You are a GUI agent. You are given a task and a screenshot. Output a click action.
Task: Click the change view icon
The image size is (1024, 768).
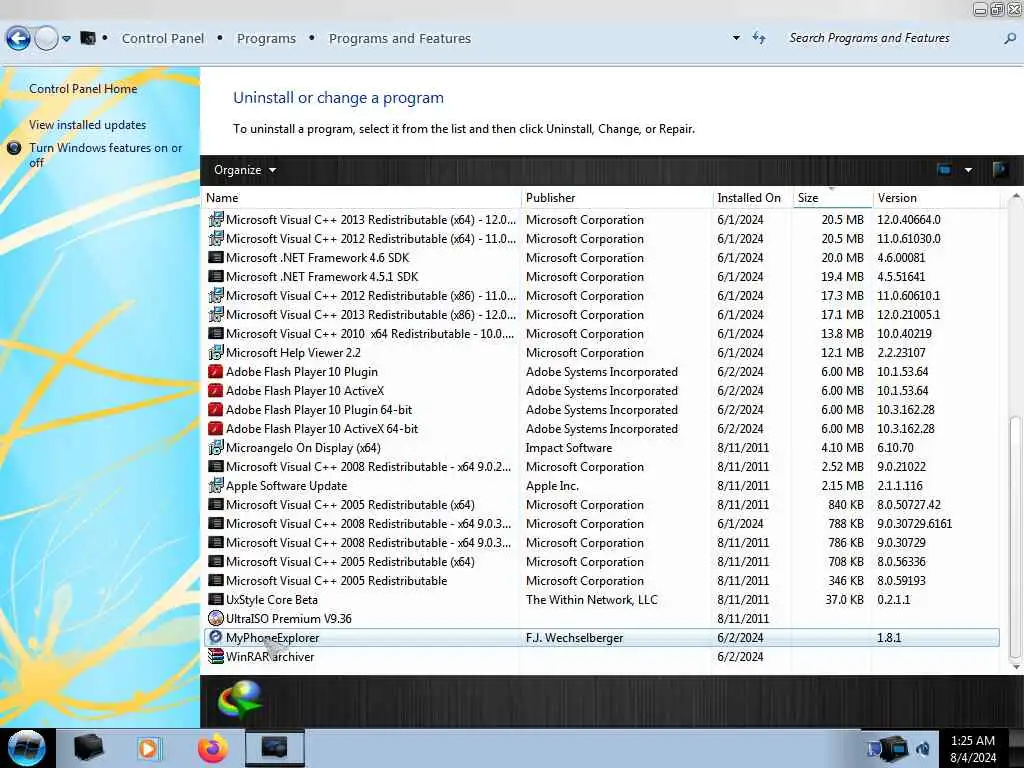click(x=944, y=170)
